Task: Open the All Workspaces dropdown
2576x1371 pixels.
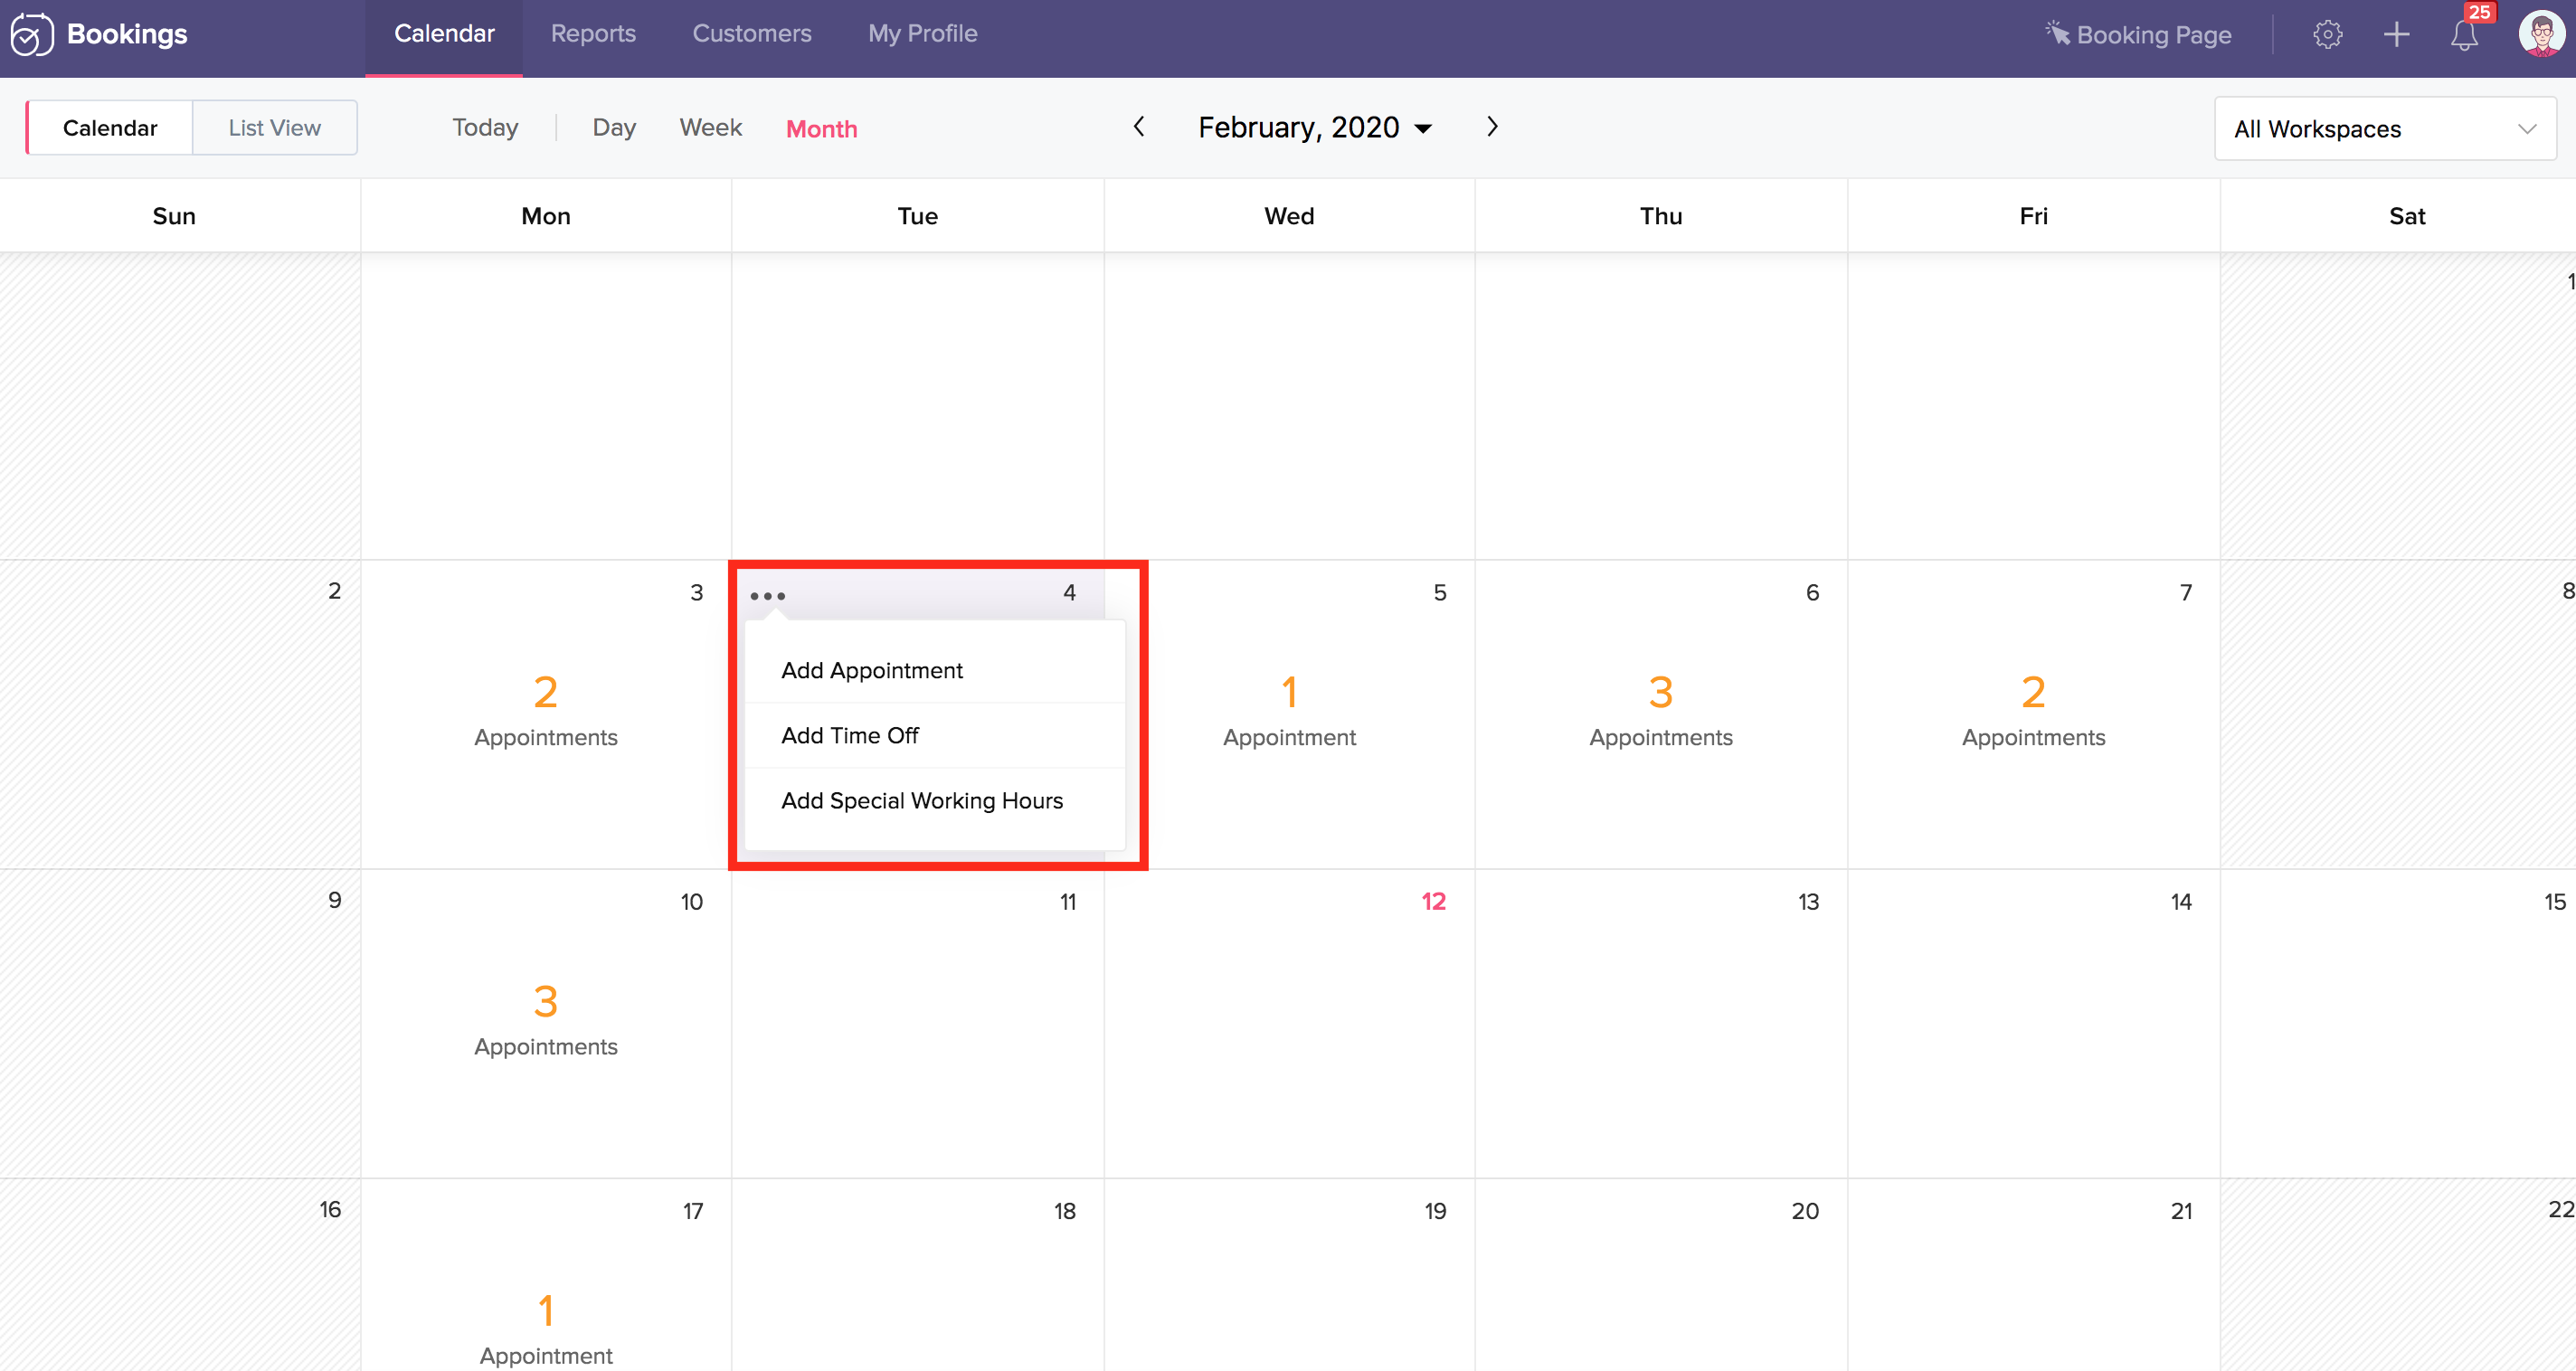Action: click(2385, 129)
